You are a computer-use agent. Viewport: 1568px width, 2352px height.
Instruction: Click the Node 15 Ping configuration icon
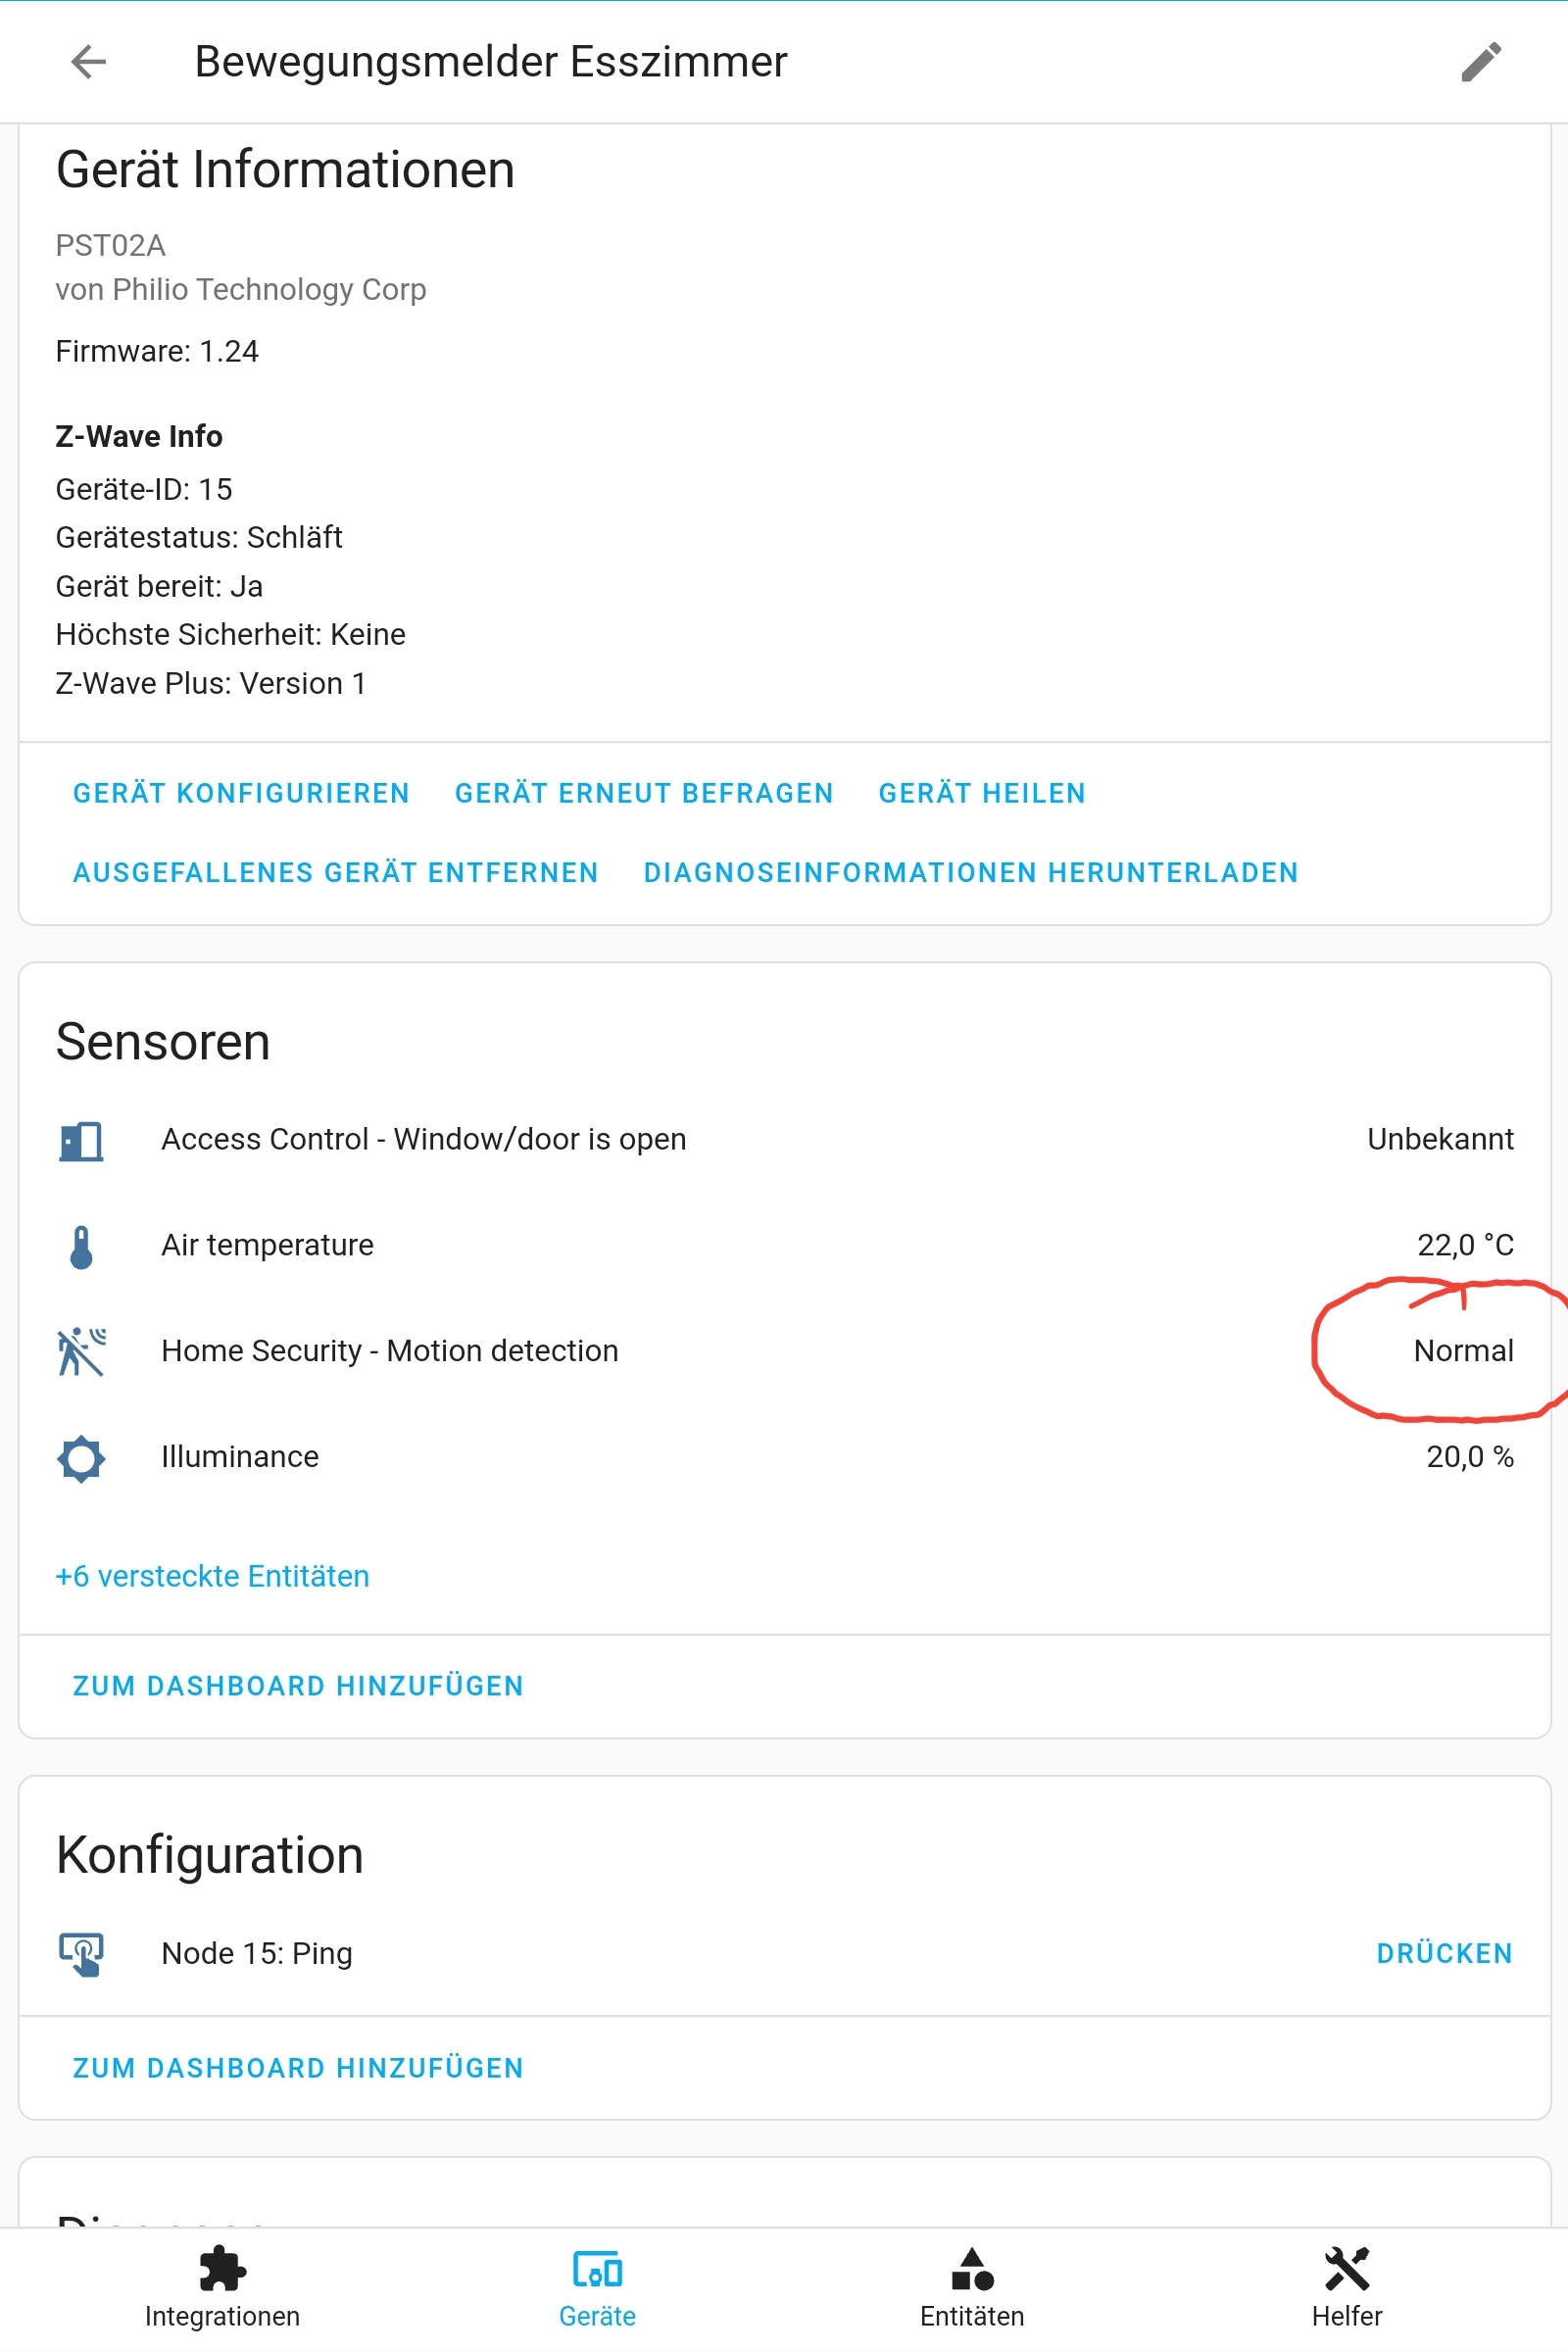pos(81,1952)
